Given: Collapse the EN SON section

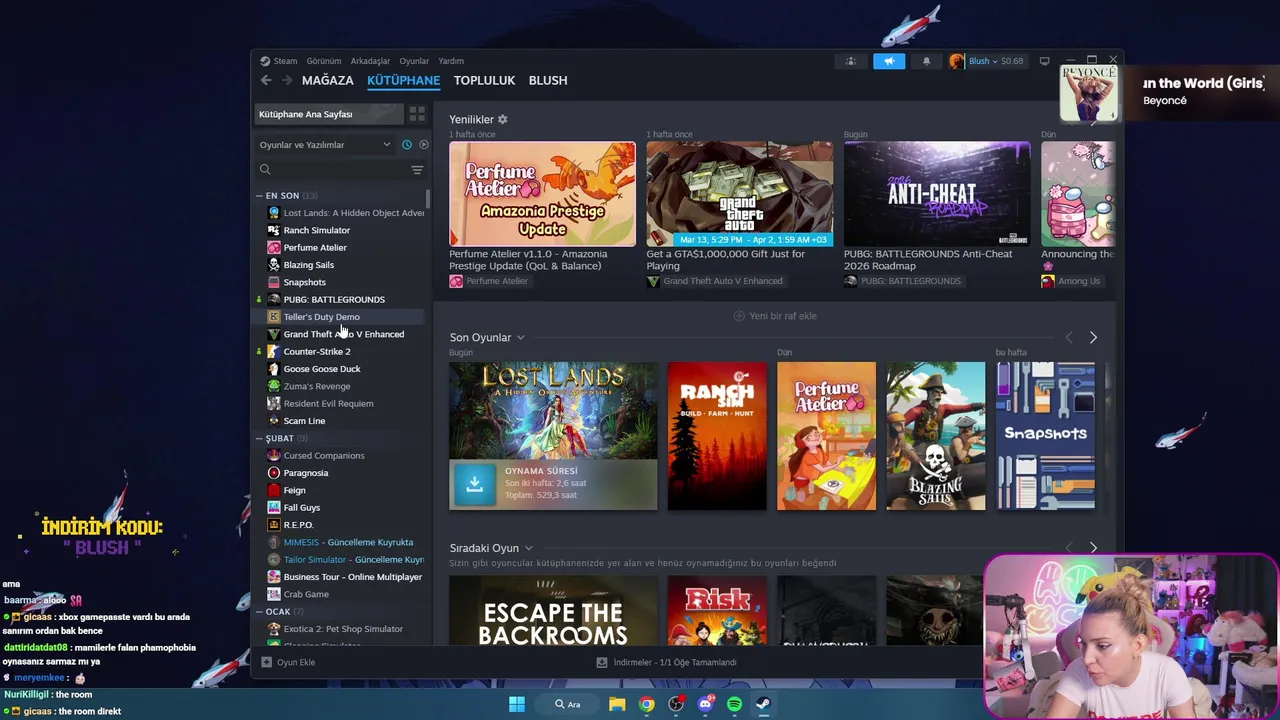Looking at the screenshot, I should point(260,196).
